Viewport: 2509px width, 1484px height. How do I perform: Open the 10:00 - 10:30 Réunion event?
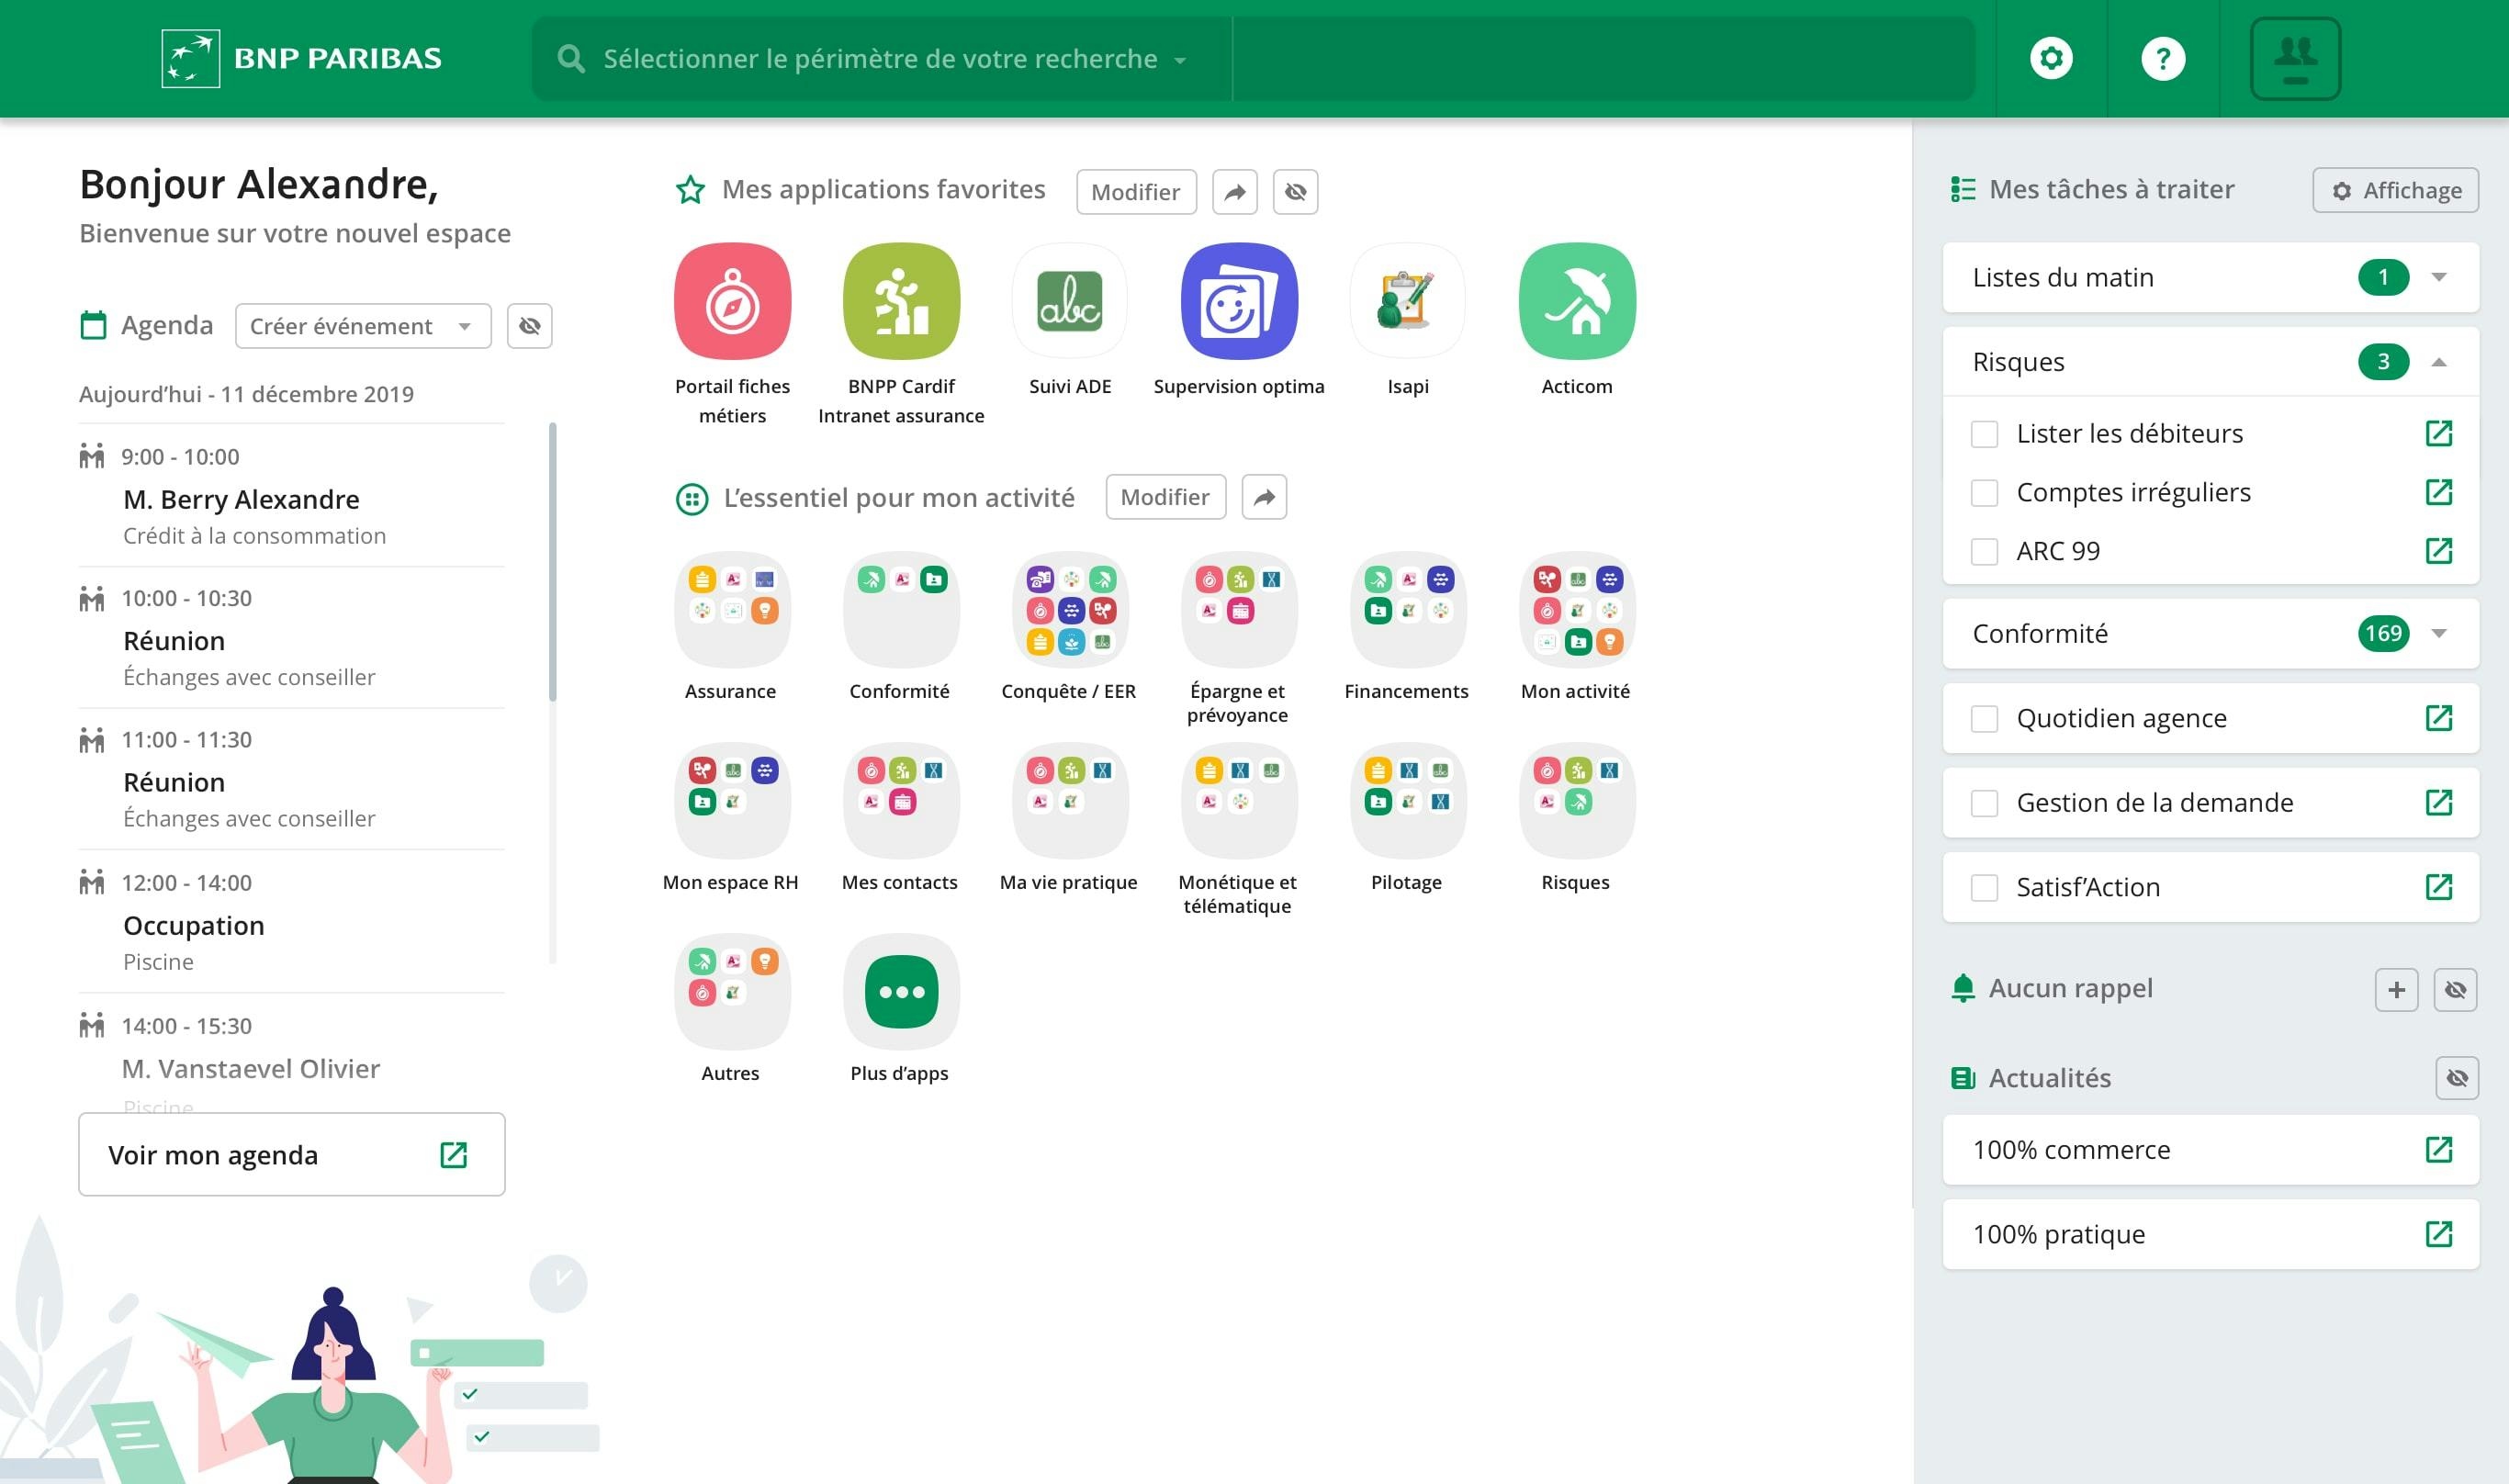291,638
